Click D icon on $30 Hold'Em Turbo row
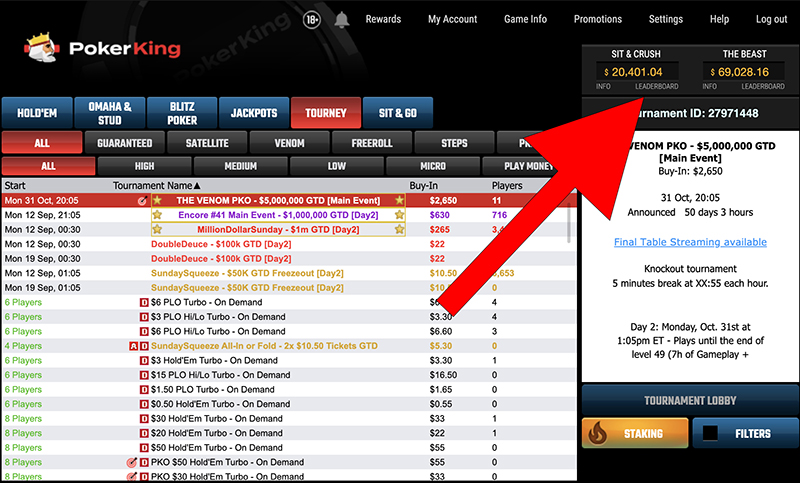 pyautogui.click(x=144, y=419)
